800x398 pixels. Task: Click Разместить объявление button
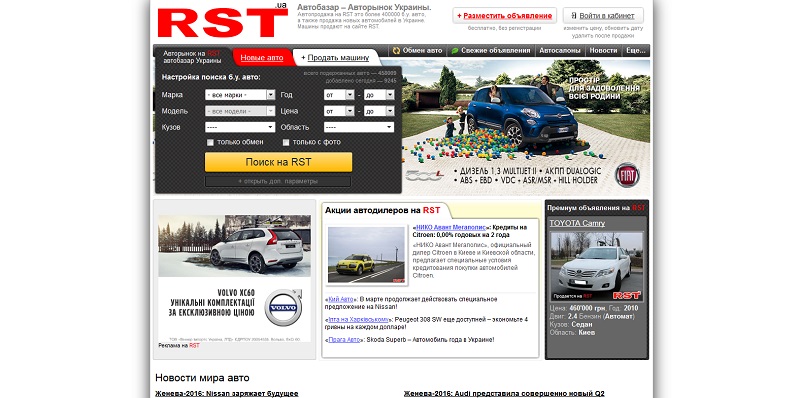(x=505, y=16)
